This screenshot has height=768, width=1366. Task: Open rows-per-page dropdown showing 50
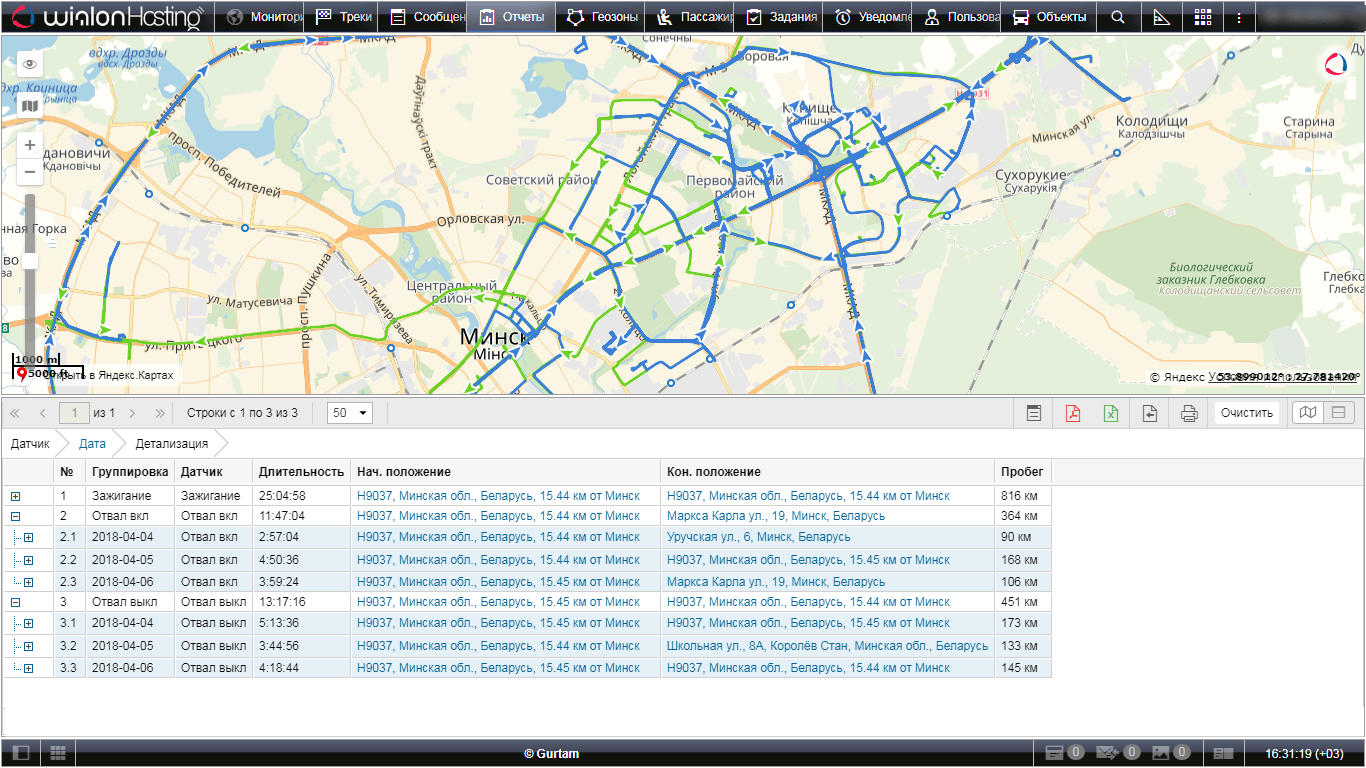pos(350,413)
